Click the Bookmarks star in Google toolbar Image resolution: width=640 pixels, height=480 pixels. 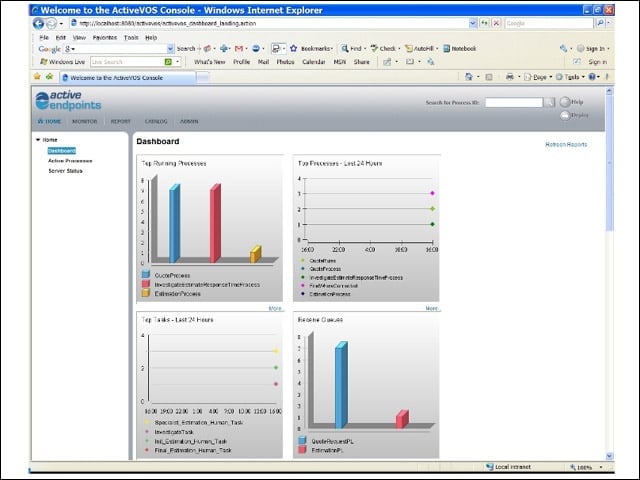point(293,49)
